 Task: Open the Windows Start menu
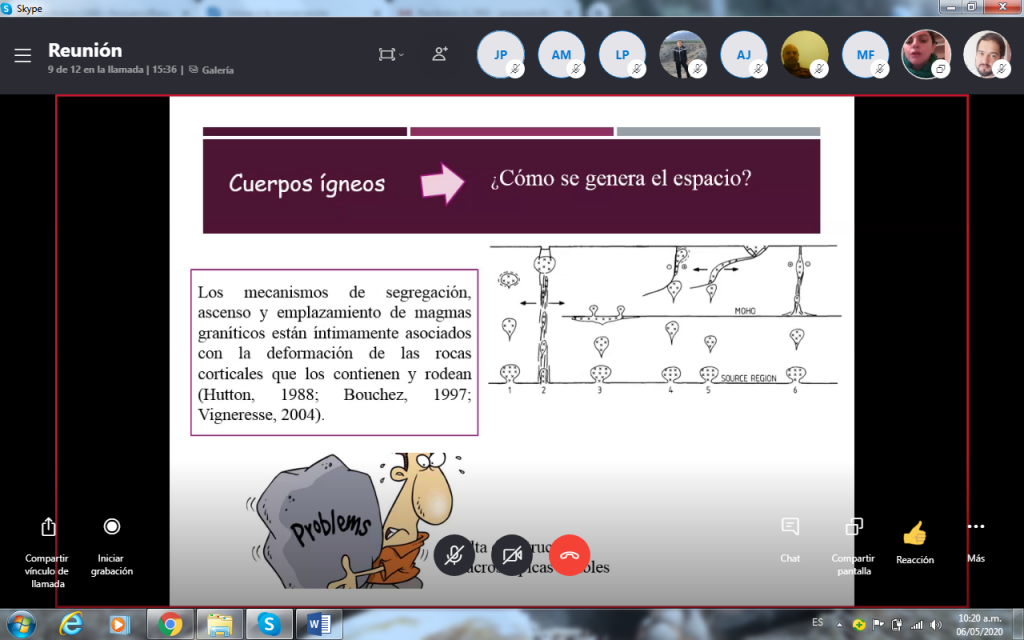[21, 625]
